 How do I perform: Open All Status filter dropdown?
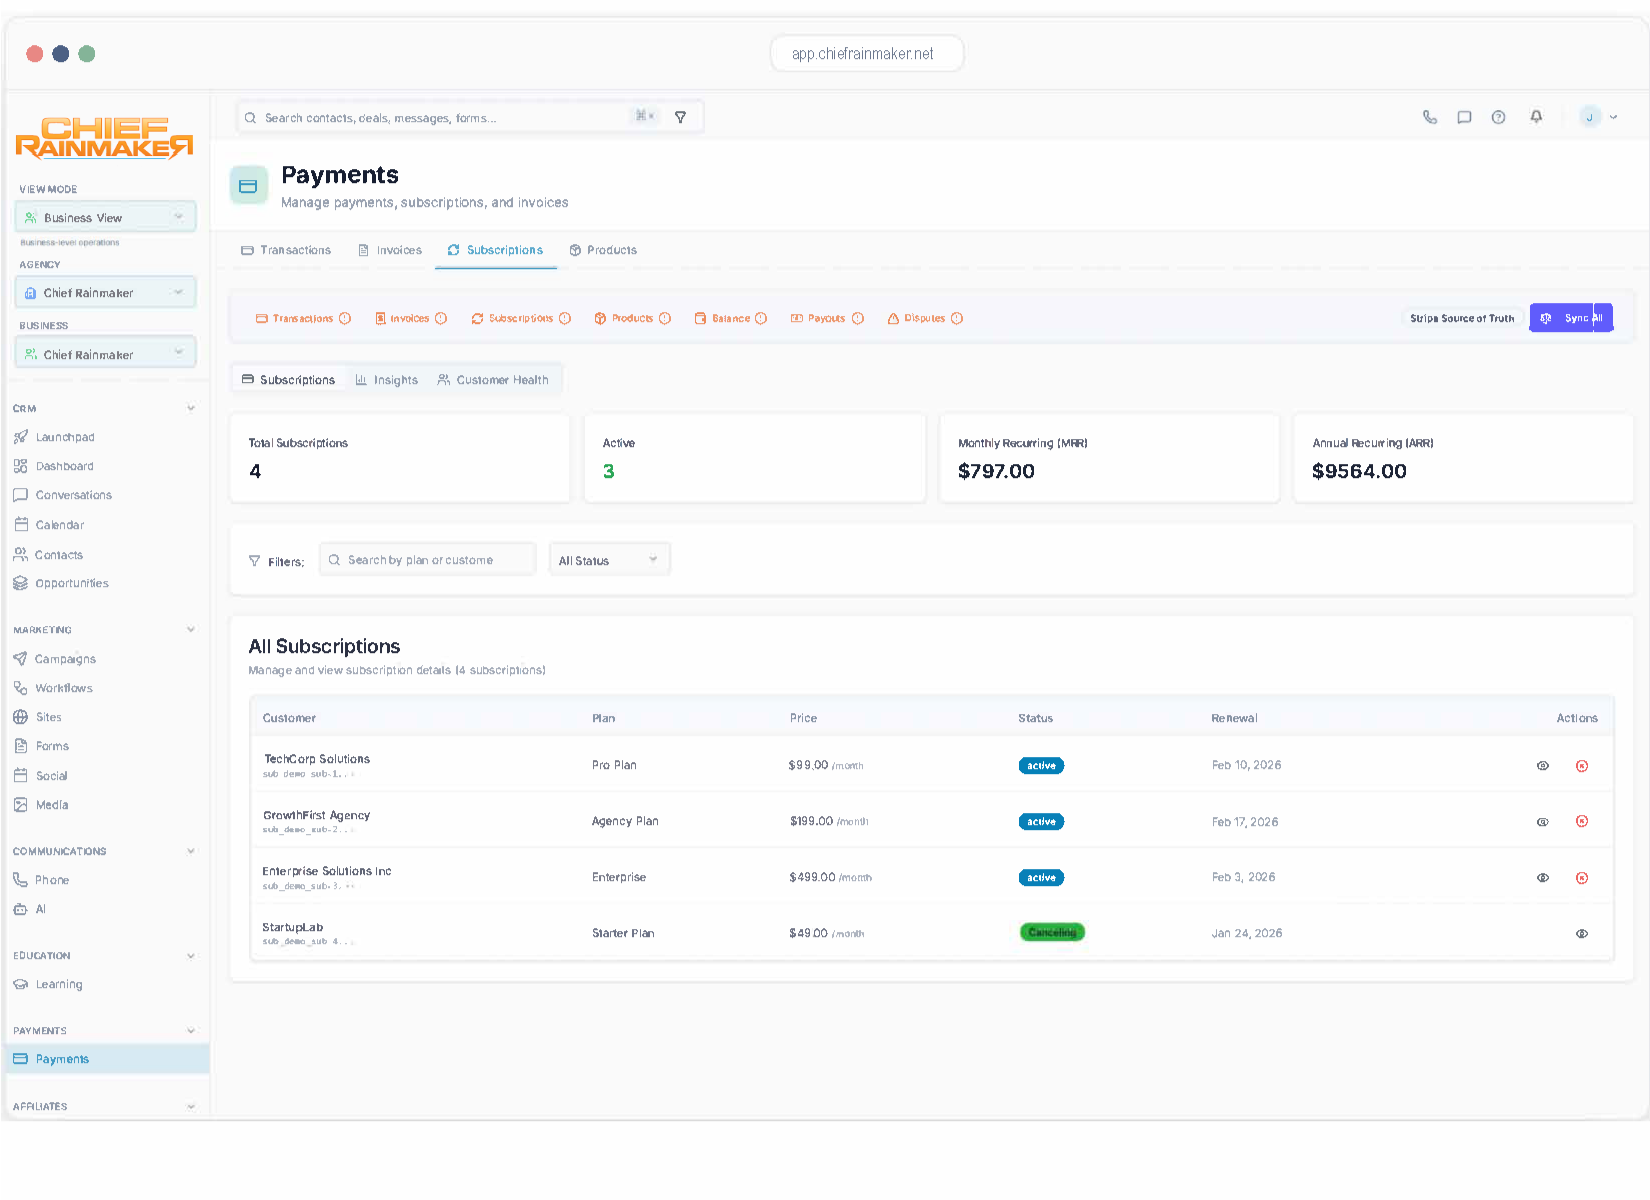(x=609, y=560)
